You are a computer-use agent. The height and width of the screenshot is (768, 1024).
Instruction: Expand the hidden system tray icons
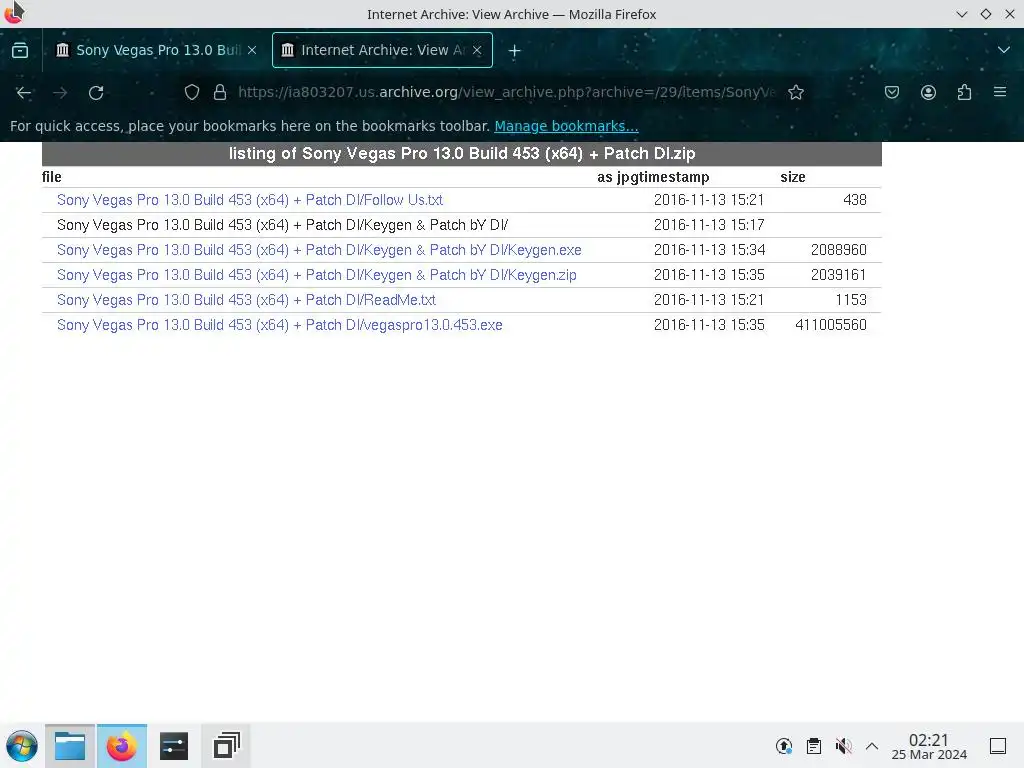(x=872, y=746)
